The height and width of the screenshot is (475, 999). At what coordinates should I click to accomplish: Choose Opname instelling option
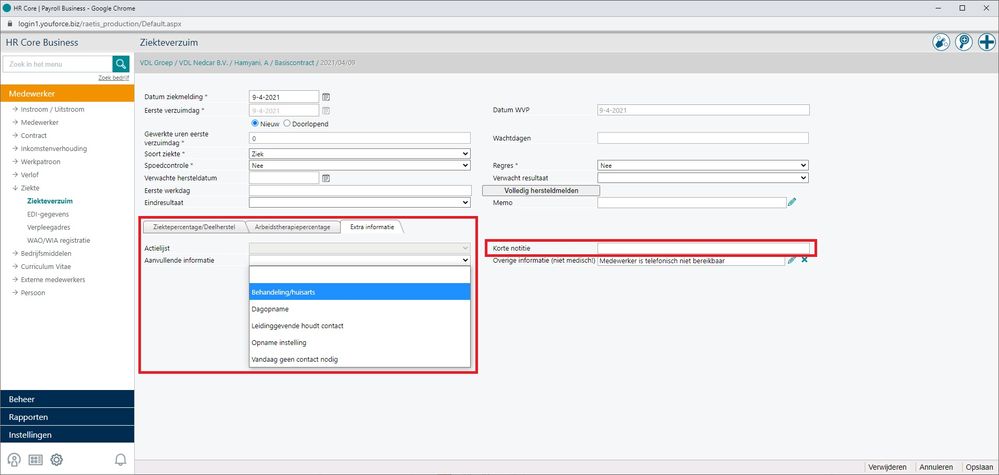pyautogui.click(x=360, y=343)
